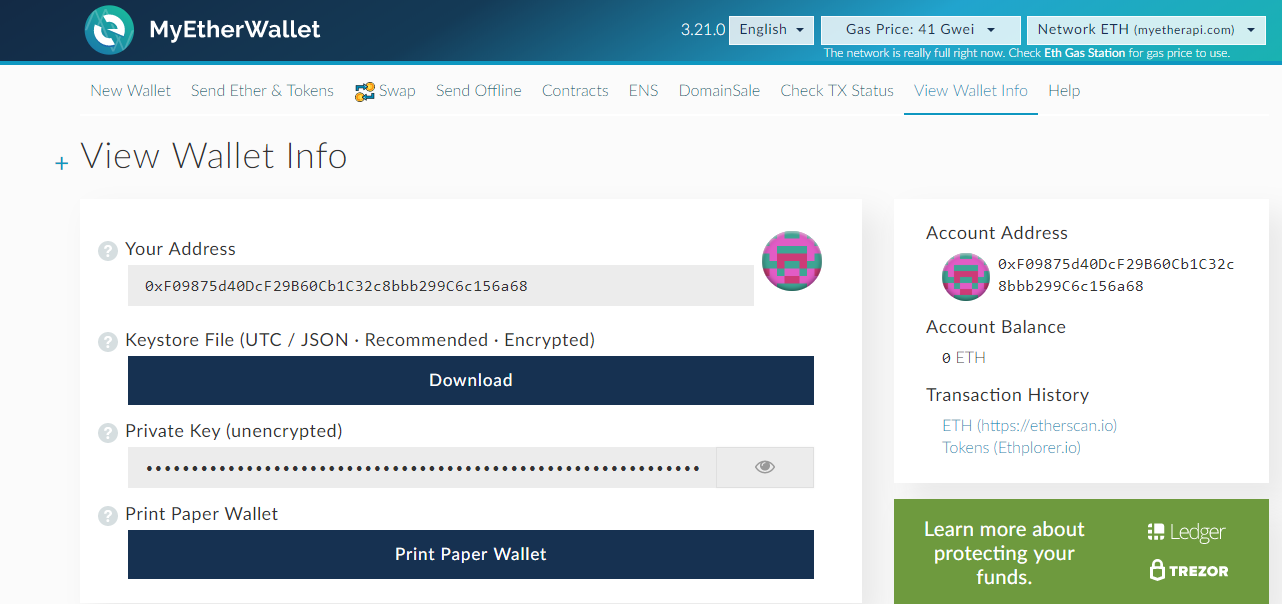Click the Print Paper Wallet button
Viewport: 1282px width, 604px height.
[471, 554]
